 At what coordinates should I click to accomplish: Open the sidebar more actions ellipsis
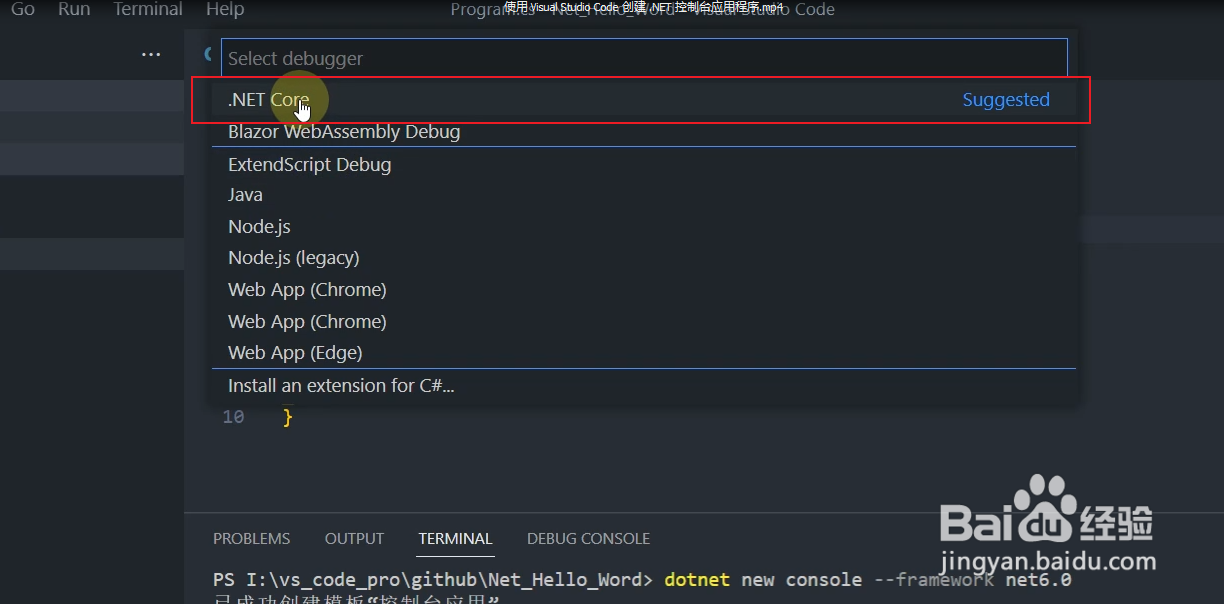pos(151,54)
